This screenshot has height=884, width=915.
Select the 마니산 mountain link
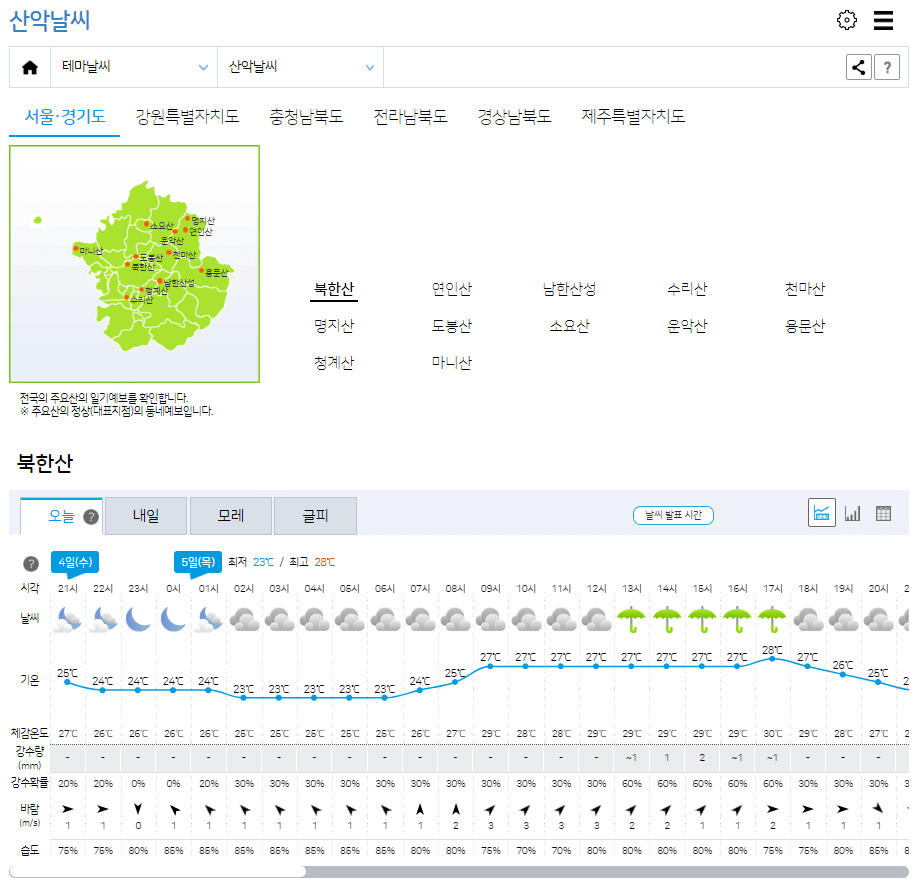pos(451,362)
